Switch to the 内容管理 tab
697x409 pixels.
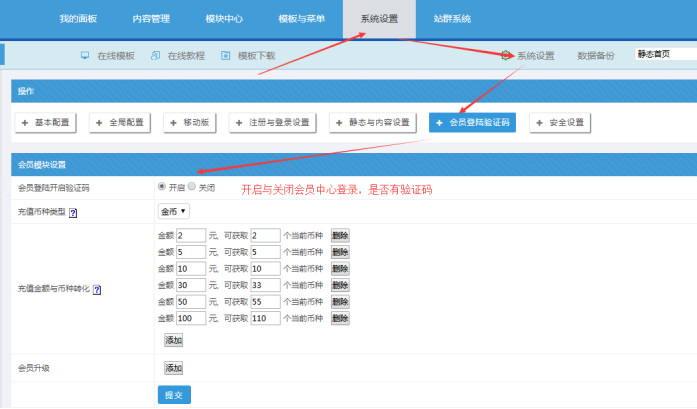tap(150, 19)
